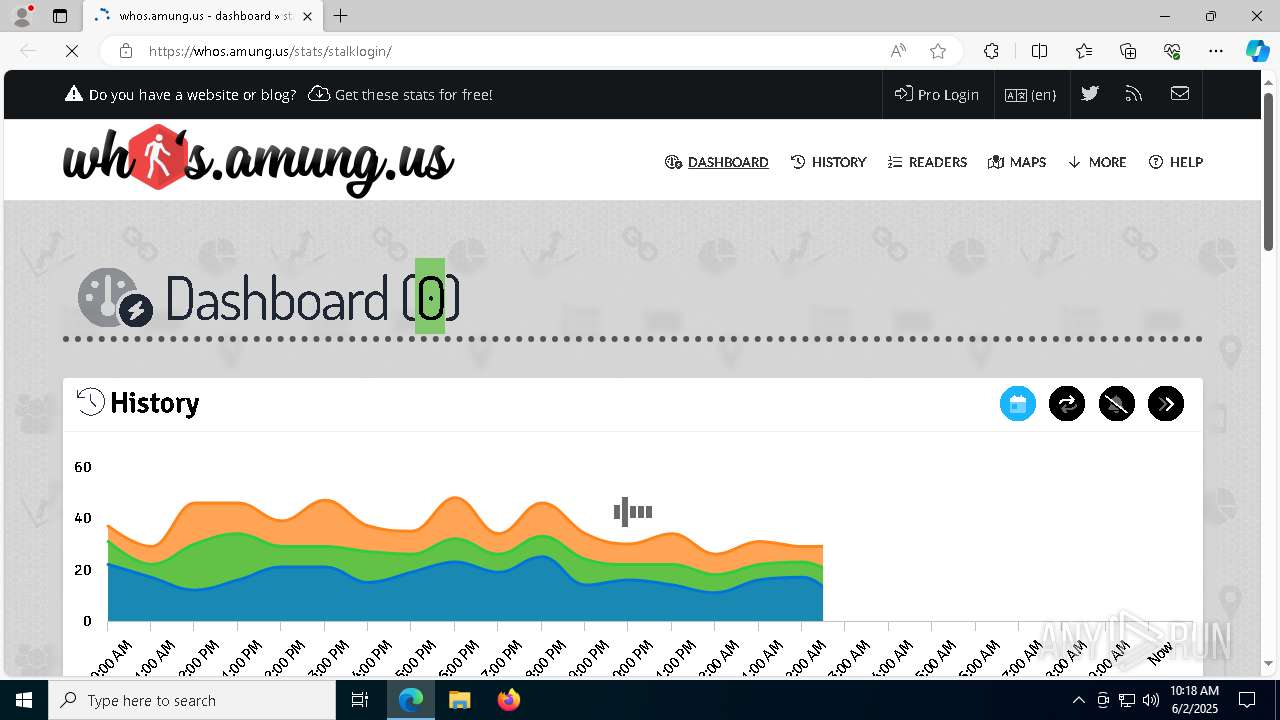1280x720 pixels.
Task: Open a new browser tab
Action: coord(341,16)
